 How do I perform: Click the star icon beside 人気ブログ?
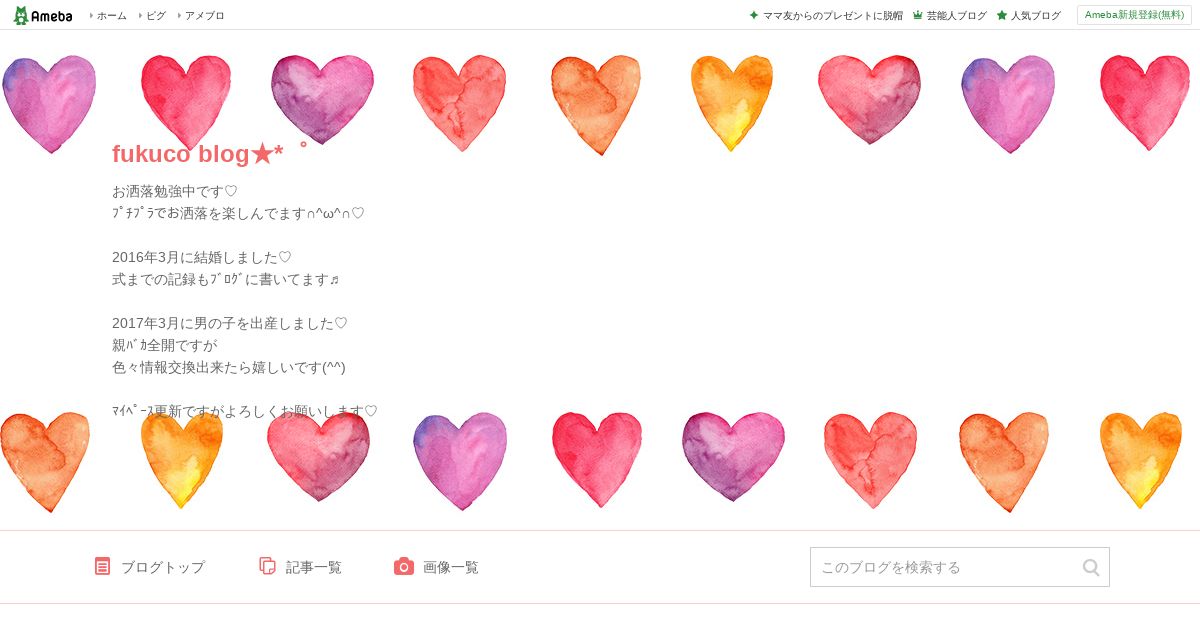[1001, 15]
